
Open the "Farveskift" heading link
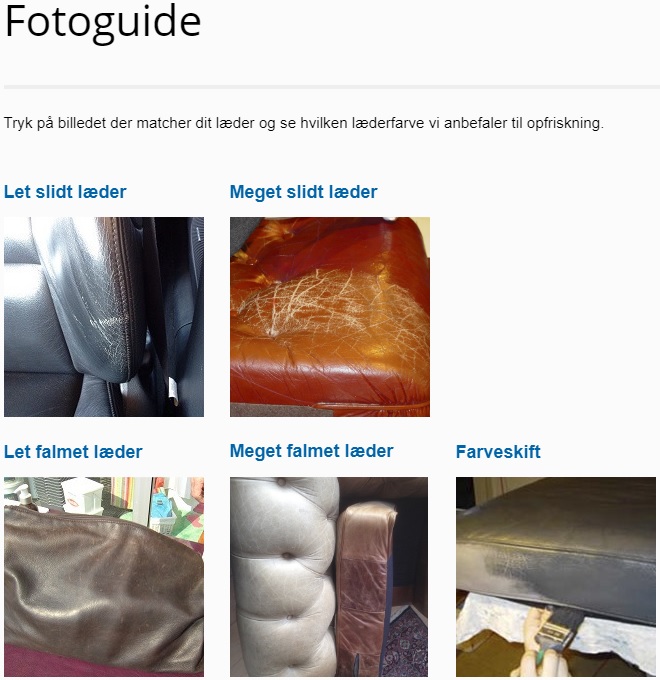pyautogui.click(x=498, y=452)
